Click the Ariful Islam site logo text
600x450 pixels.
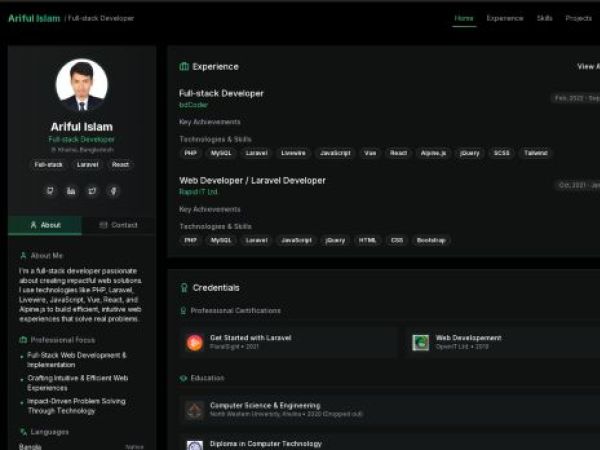pos(34,18)
